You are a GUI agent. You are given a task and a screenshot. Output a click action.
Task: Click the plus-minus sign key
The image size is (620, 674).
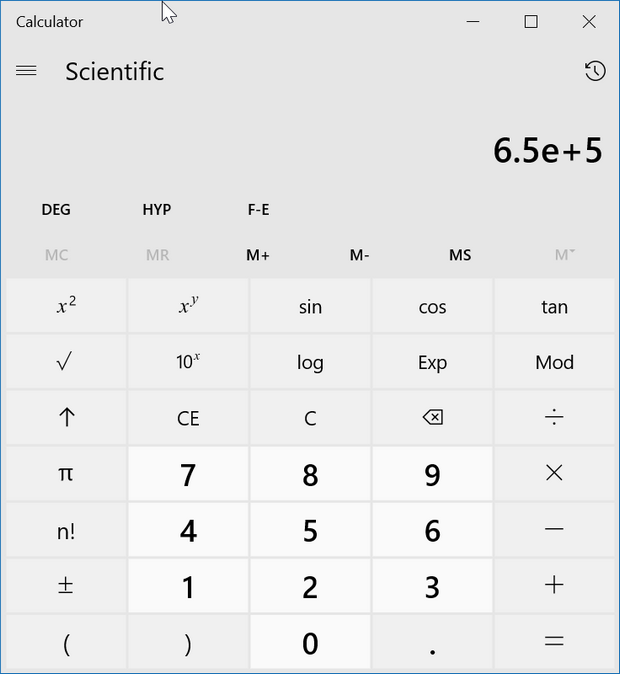pos(67,585)
